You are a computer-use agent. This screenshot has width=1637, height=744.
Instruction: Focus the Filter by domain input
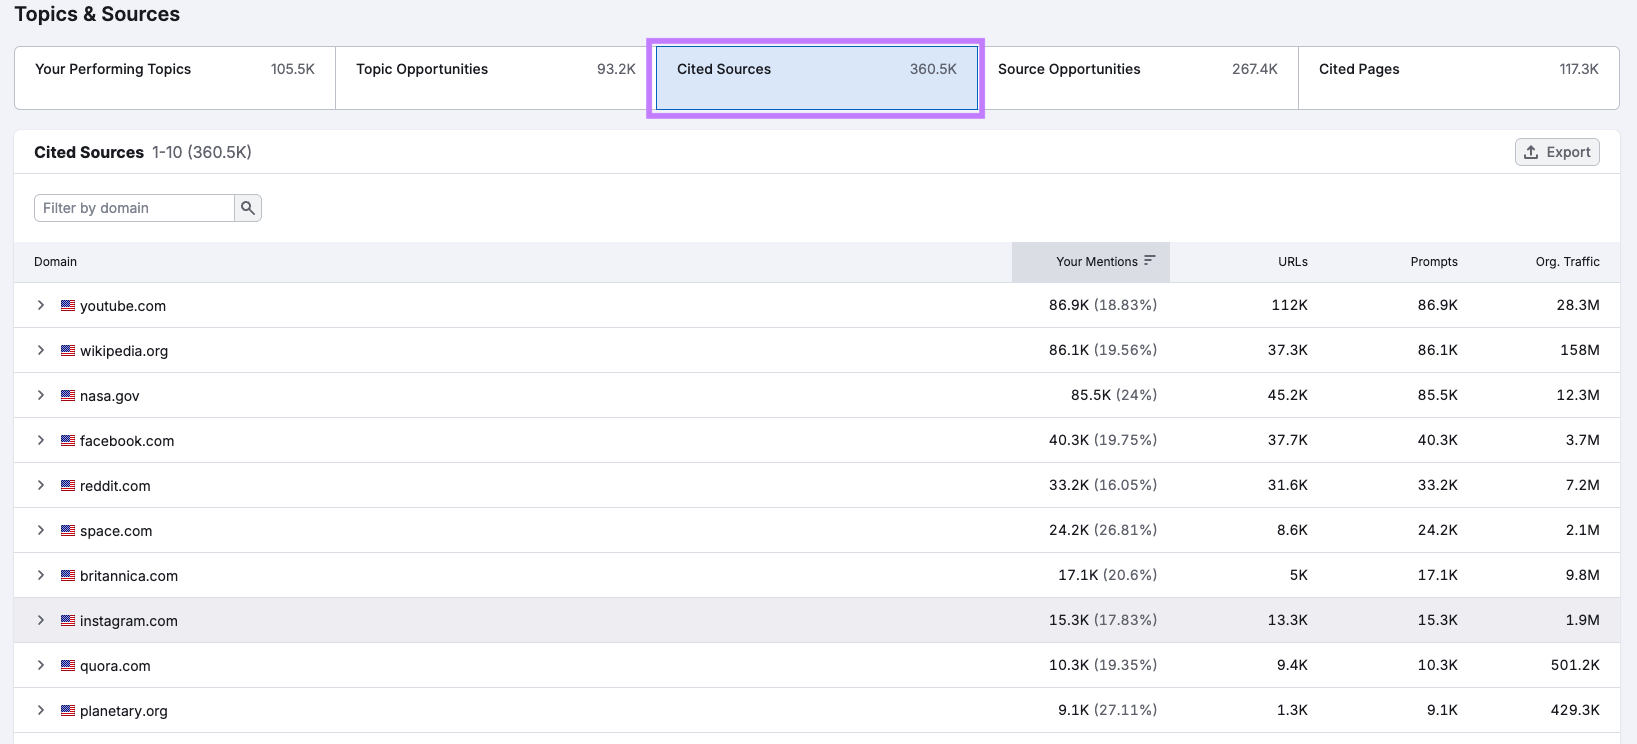click(x=134, y=208)
